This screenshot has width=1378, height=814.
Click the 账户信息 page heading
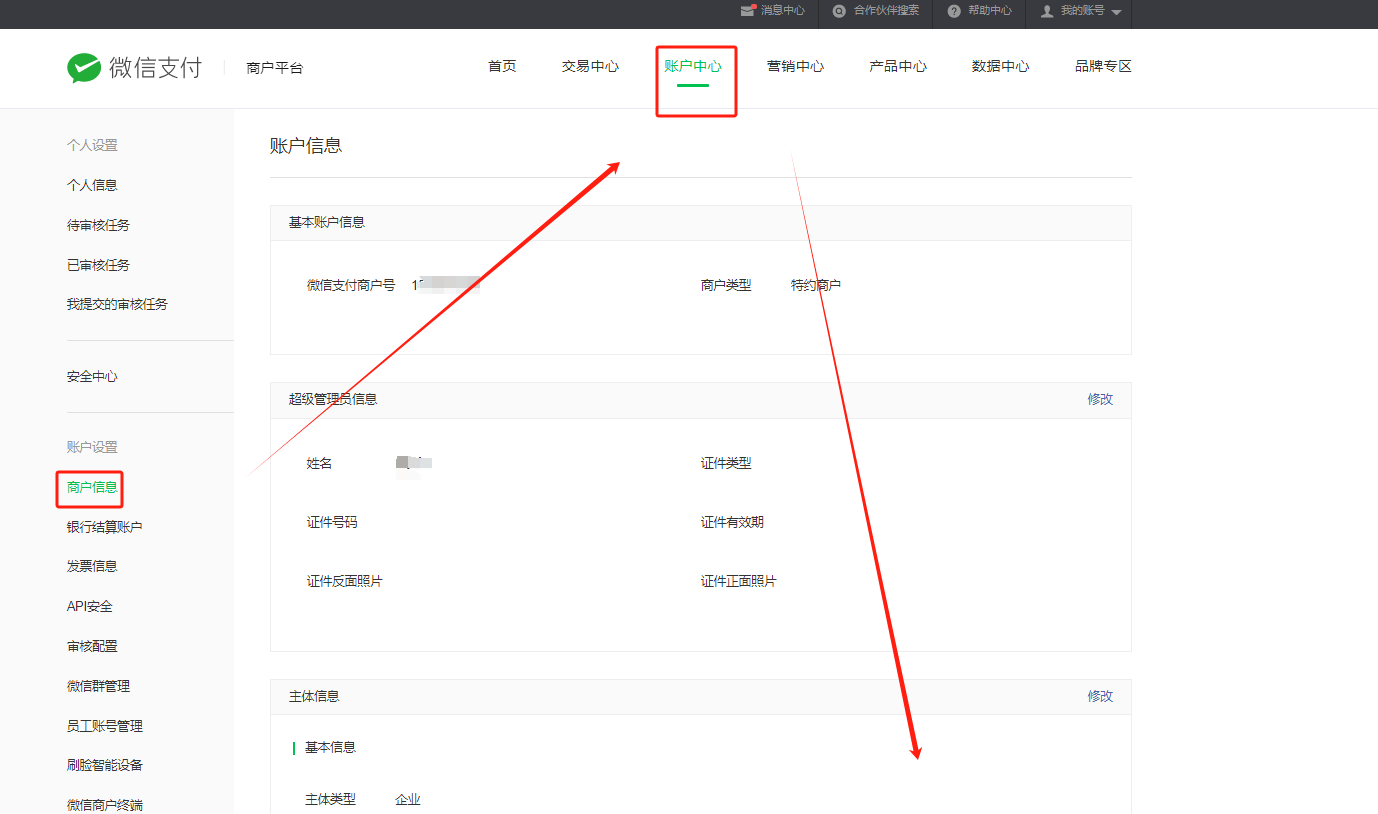point(306,145)
